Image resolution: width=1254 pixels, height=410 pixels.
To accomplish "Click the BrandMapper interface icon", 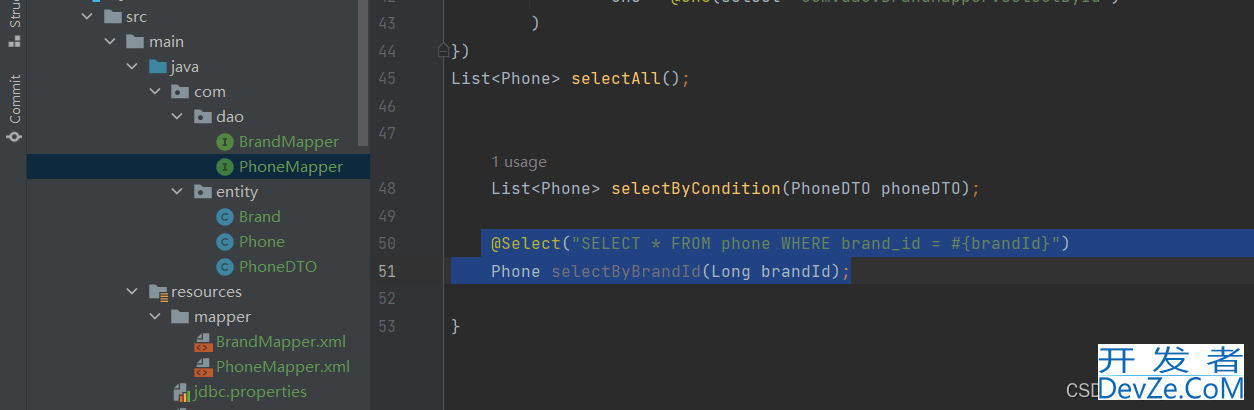I will coord(225,142).
